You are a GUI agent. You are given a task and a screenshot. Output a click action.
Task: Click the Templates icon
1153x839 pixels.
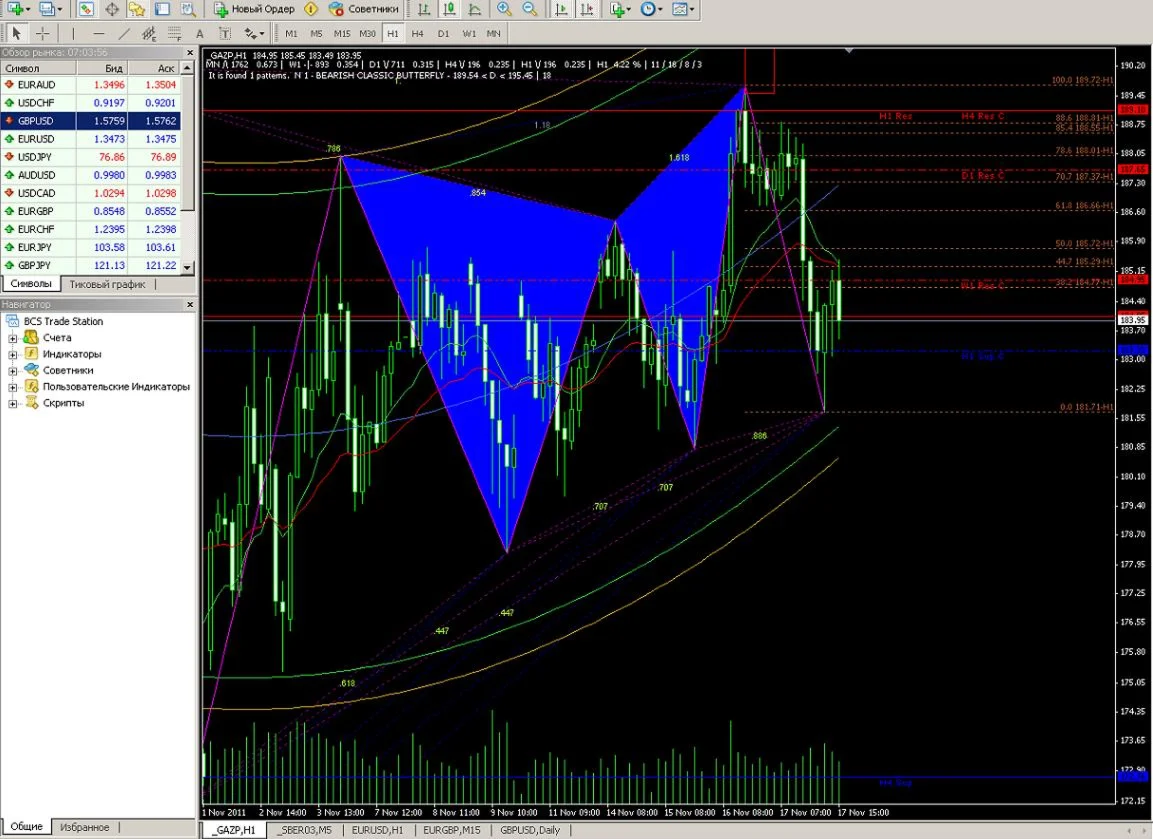[680, 9]
